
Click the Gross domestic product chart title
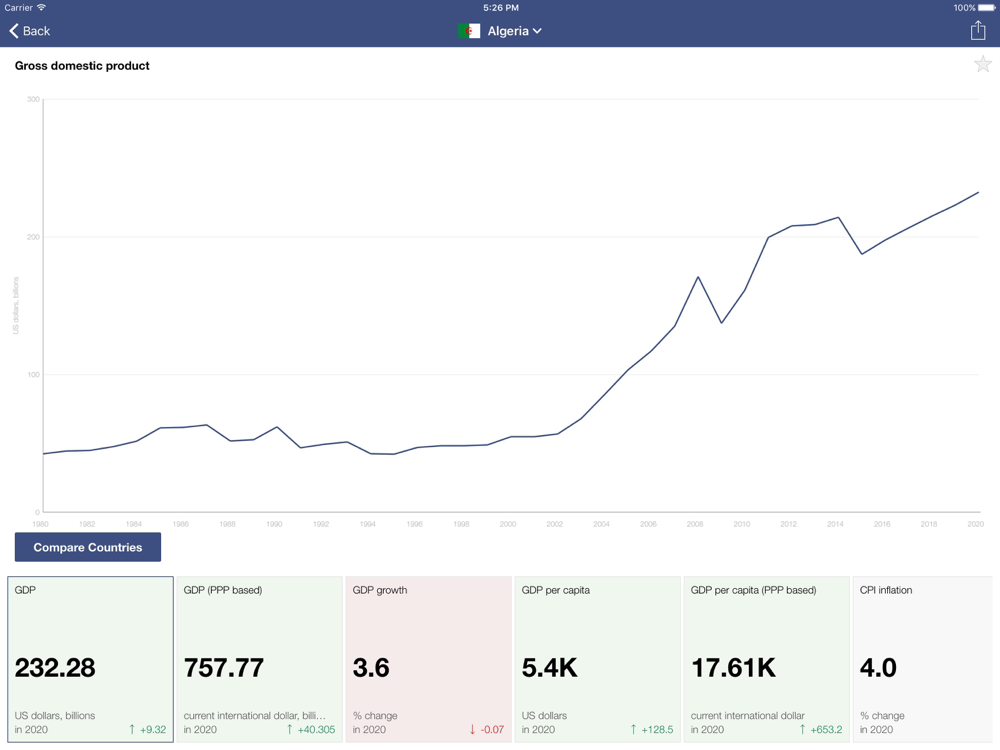point(82,66)
